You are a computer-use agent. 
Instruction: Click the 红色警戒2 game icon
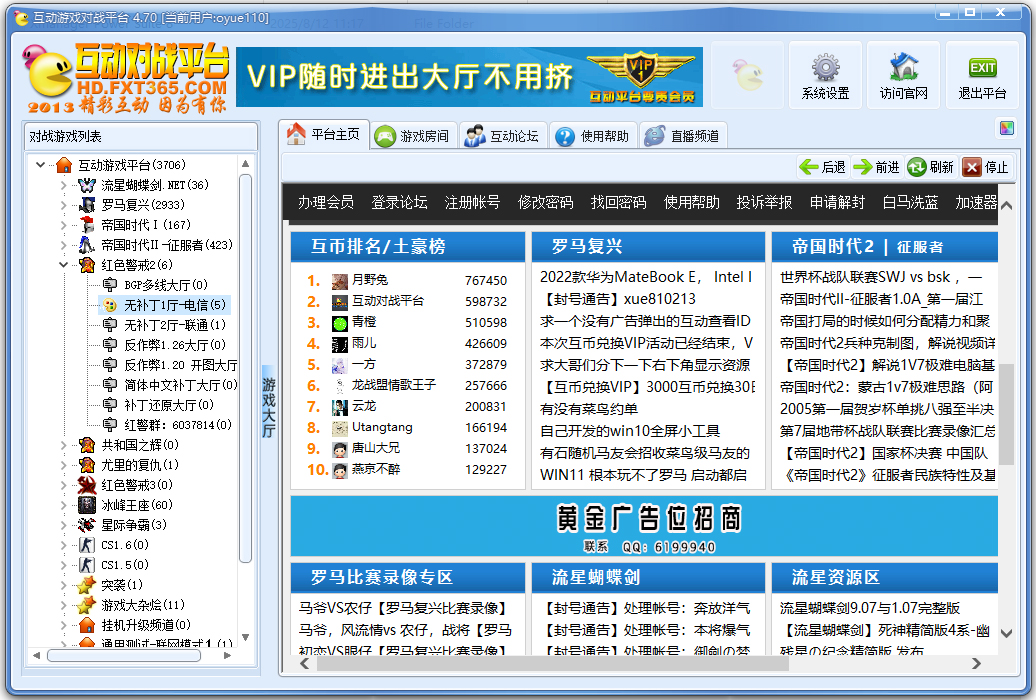[x=87, y=265]
